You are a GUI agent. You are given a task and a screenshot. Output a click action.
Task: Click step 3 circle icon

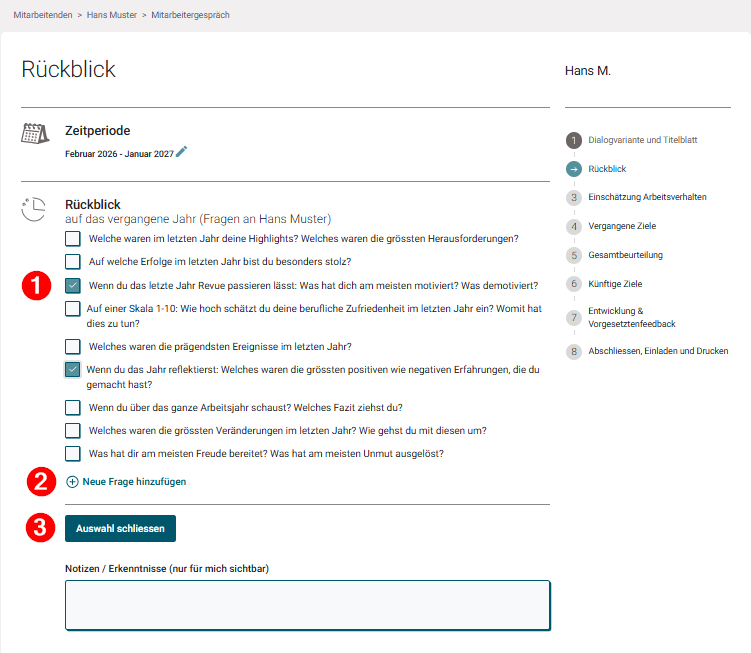point(574,197)
